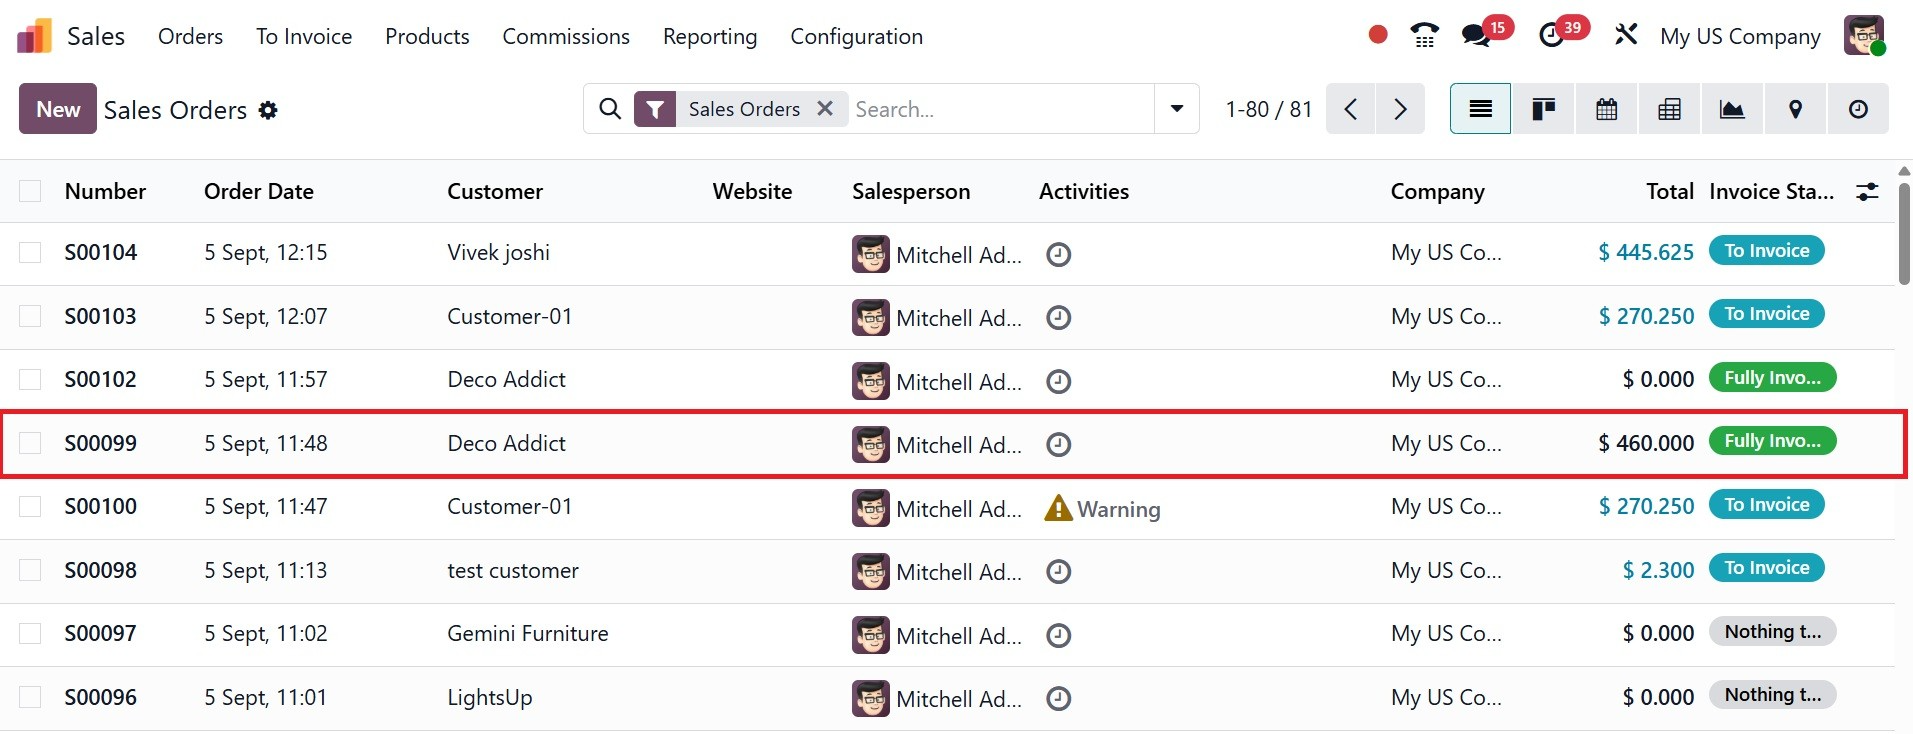The height and width of the screenshot is (734, 1913).
Task: Open the Activity view
Action: click(x=1858, y=109)
